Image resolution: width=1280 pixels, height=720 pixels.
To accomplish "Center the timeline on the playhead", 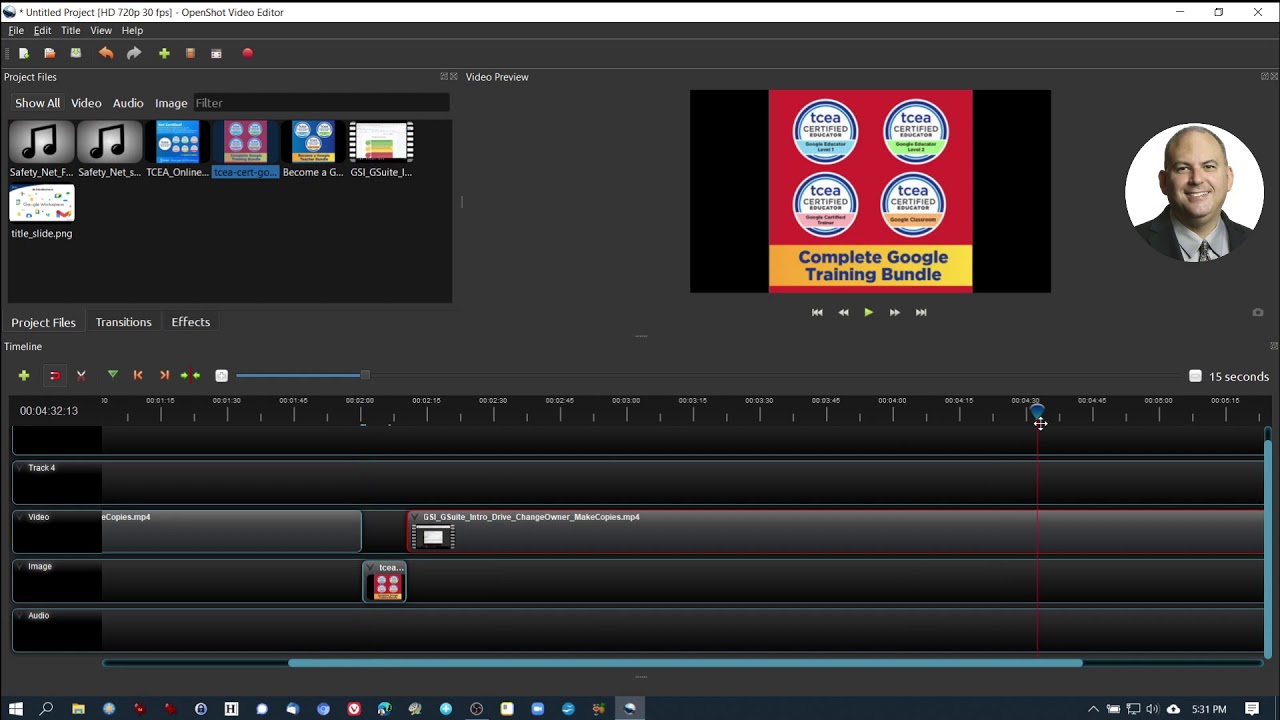I will pos(190,375).
